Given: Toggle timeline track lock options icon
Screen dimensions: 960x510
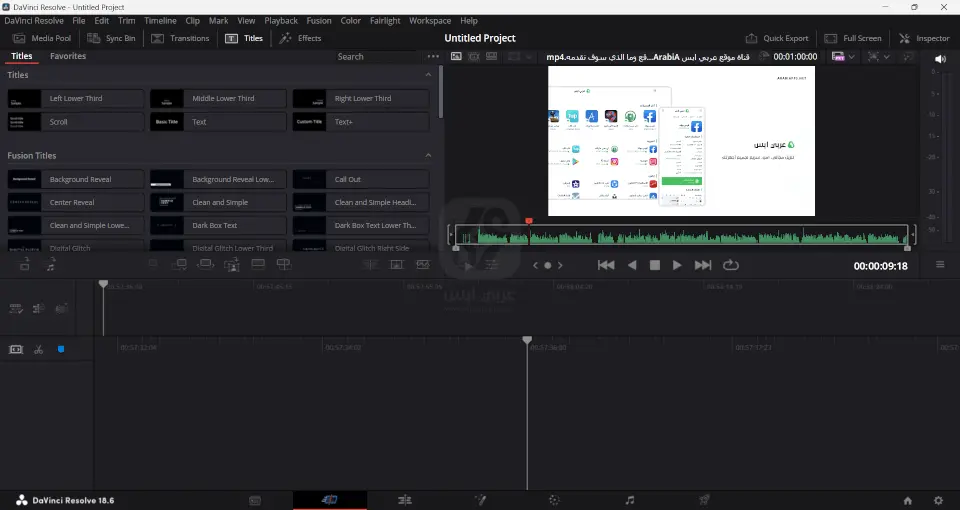Looking at the screenshot, I should coord(16,309).
